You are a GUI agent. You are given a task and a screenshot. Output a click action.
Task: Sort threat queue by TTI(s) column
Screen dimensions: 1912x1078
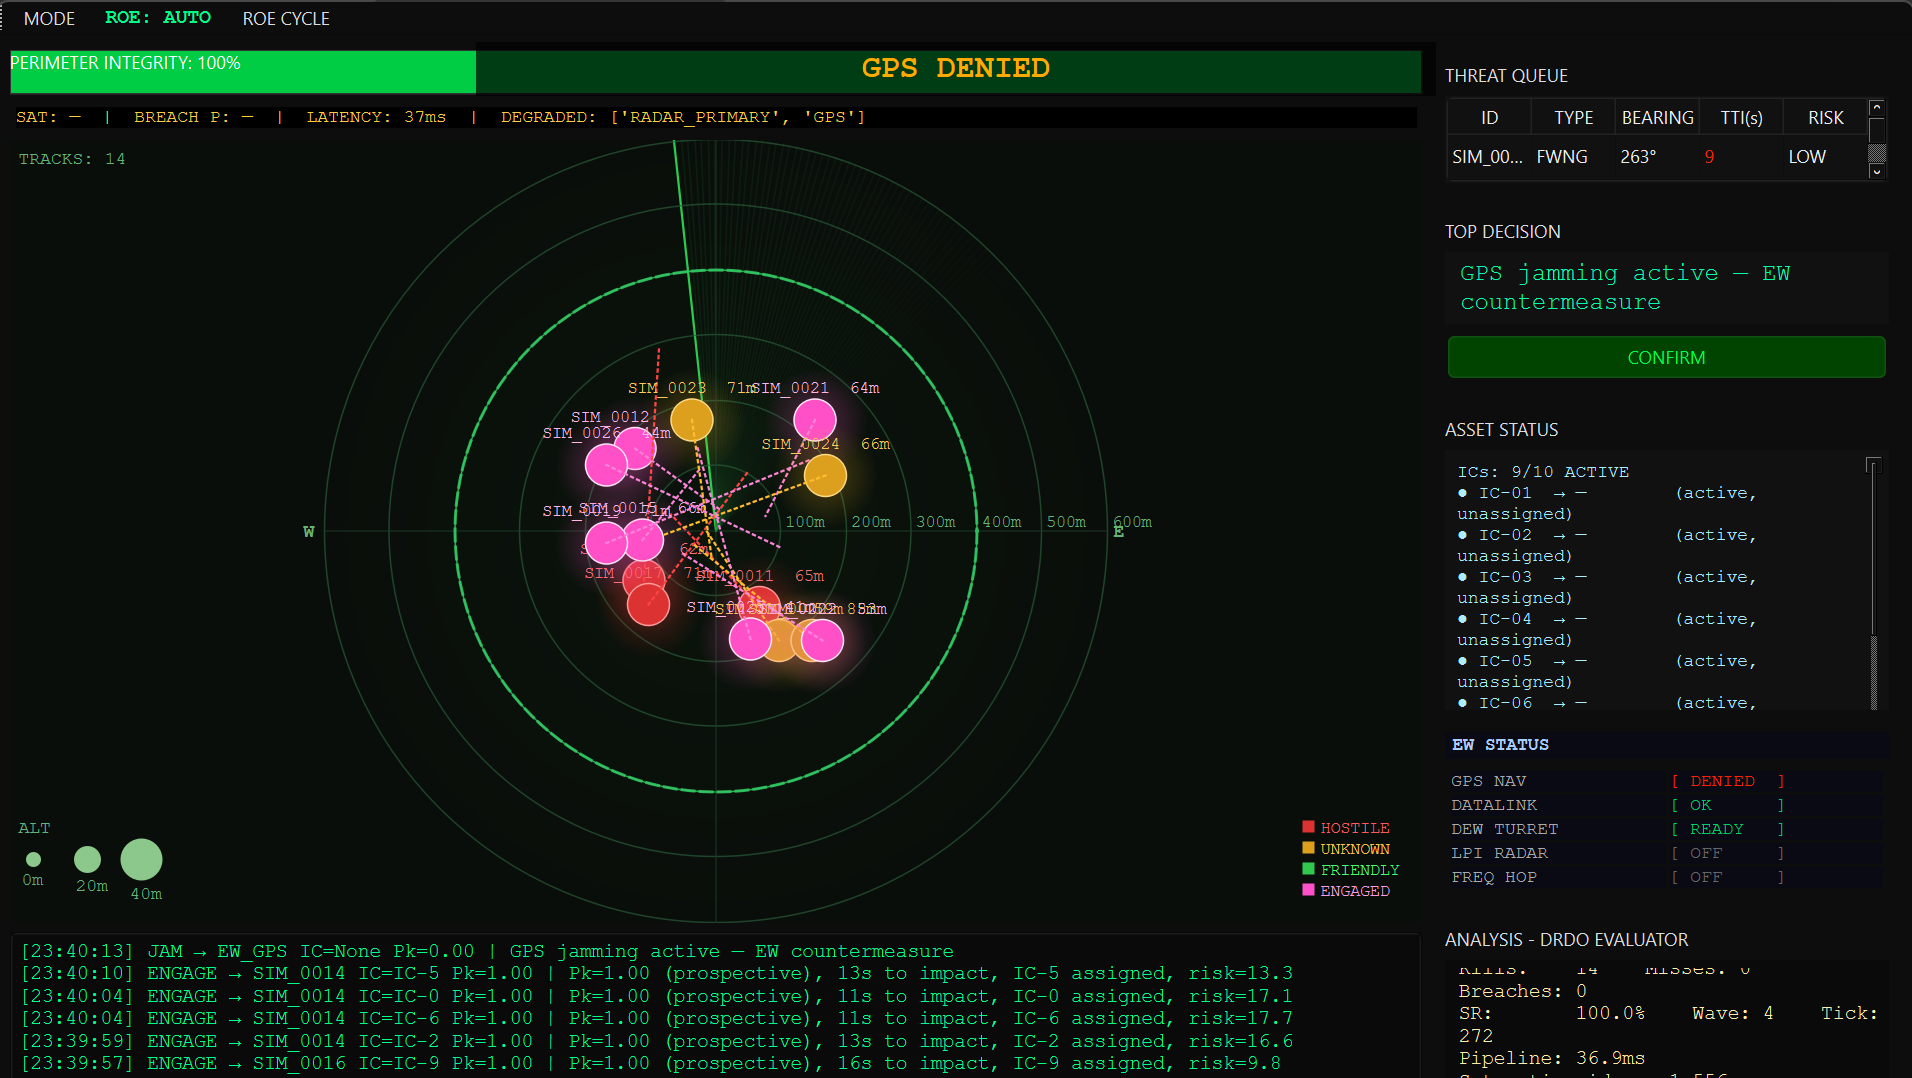pyautogui.click(x=1741, y=118)
